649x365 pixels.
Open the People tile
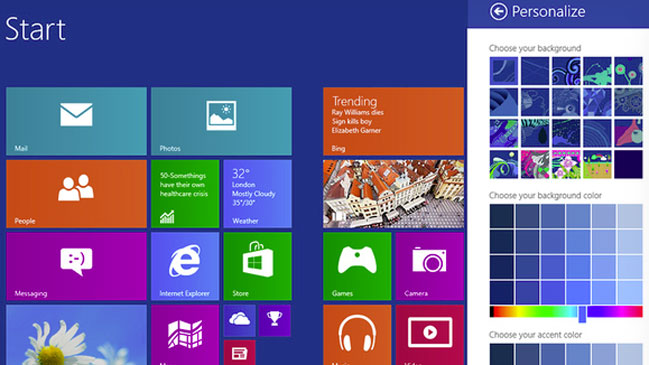[x=77, y=194]
